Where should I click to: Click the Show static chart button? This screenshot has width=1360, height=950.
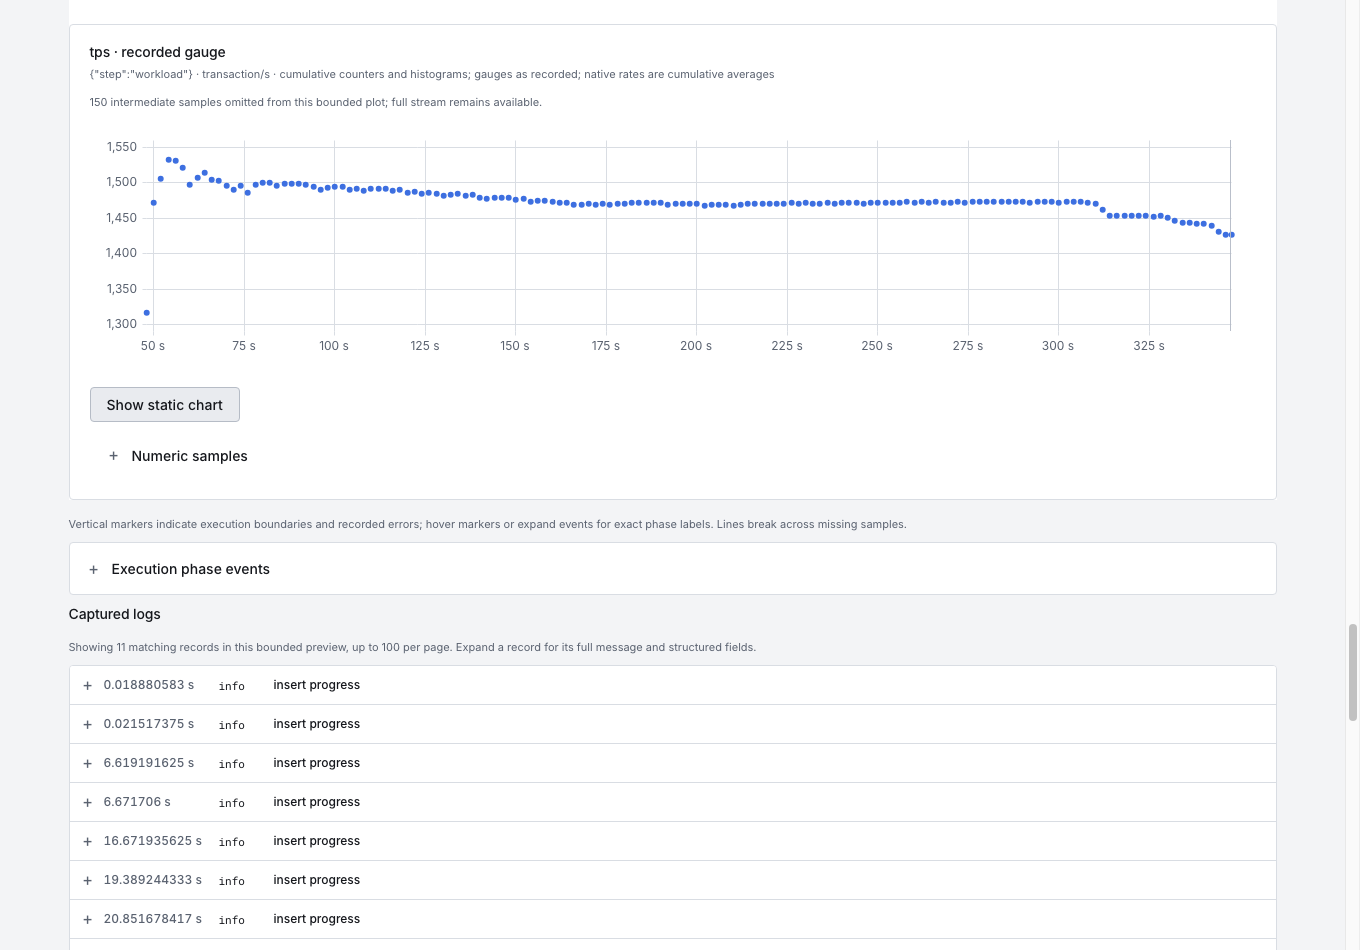pyautogui.click(x=165, y=405)
